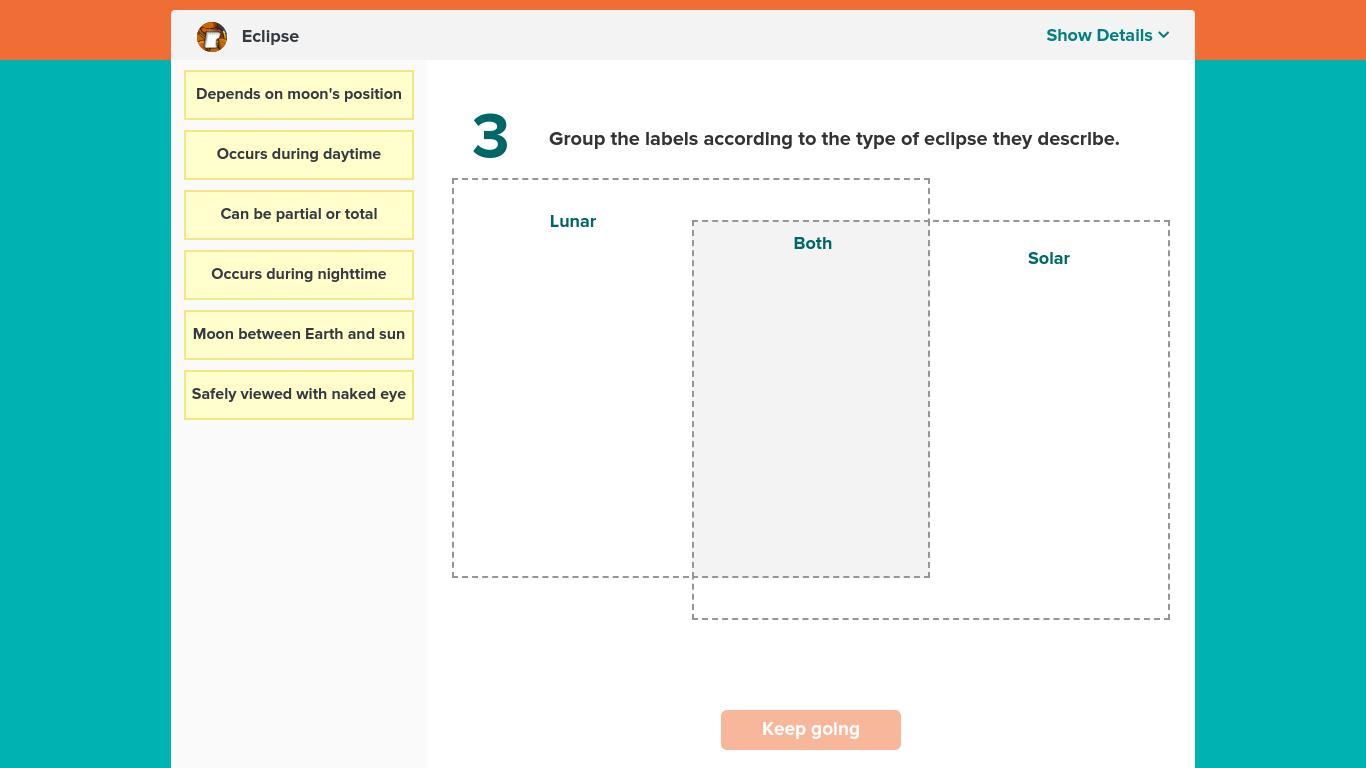The image size is (1366, 768).
Task: Select the 'Safely viewed with naked eye' label
Action: click(x=299, y=395)
